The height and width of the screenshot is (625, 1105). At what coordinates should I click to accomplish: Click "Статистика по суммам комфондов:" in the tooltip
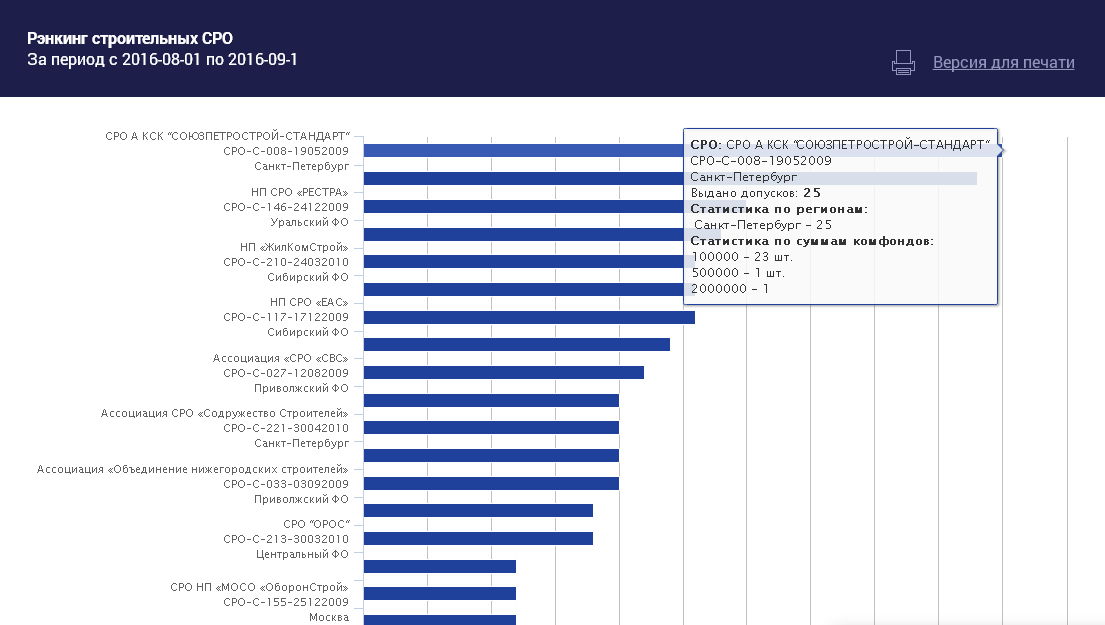pos(812,241)
